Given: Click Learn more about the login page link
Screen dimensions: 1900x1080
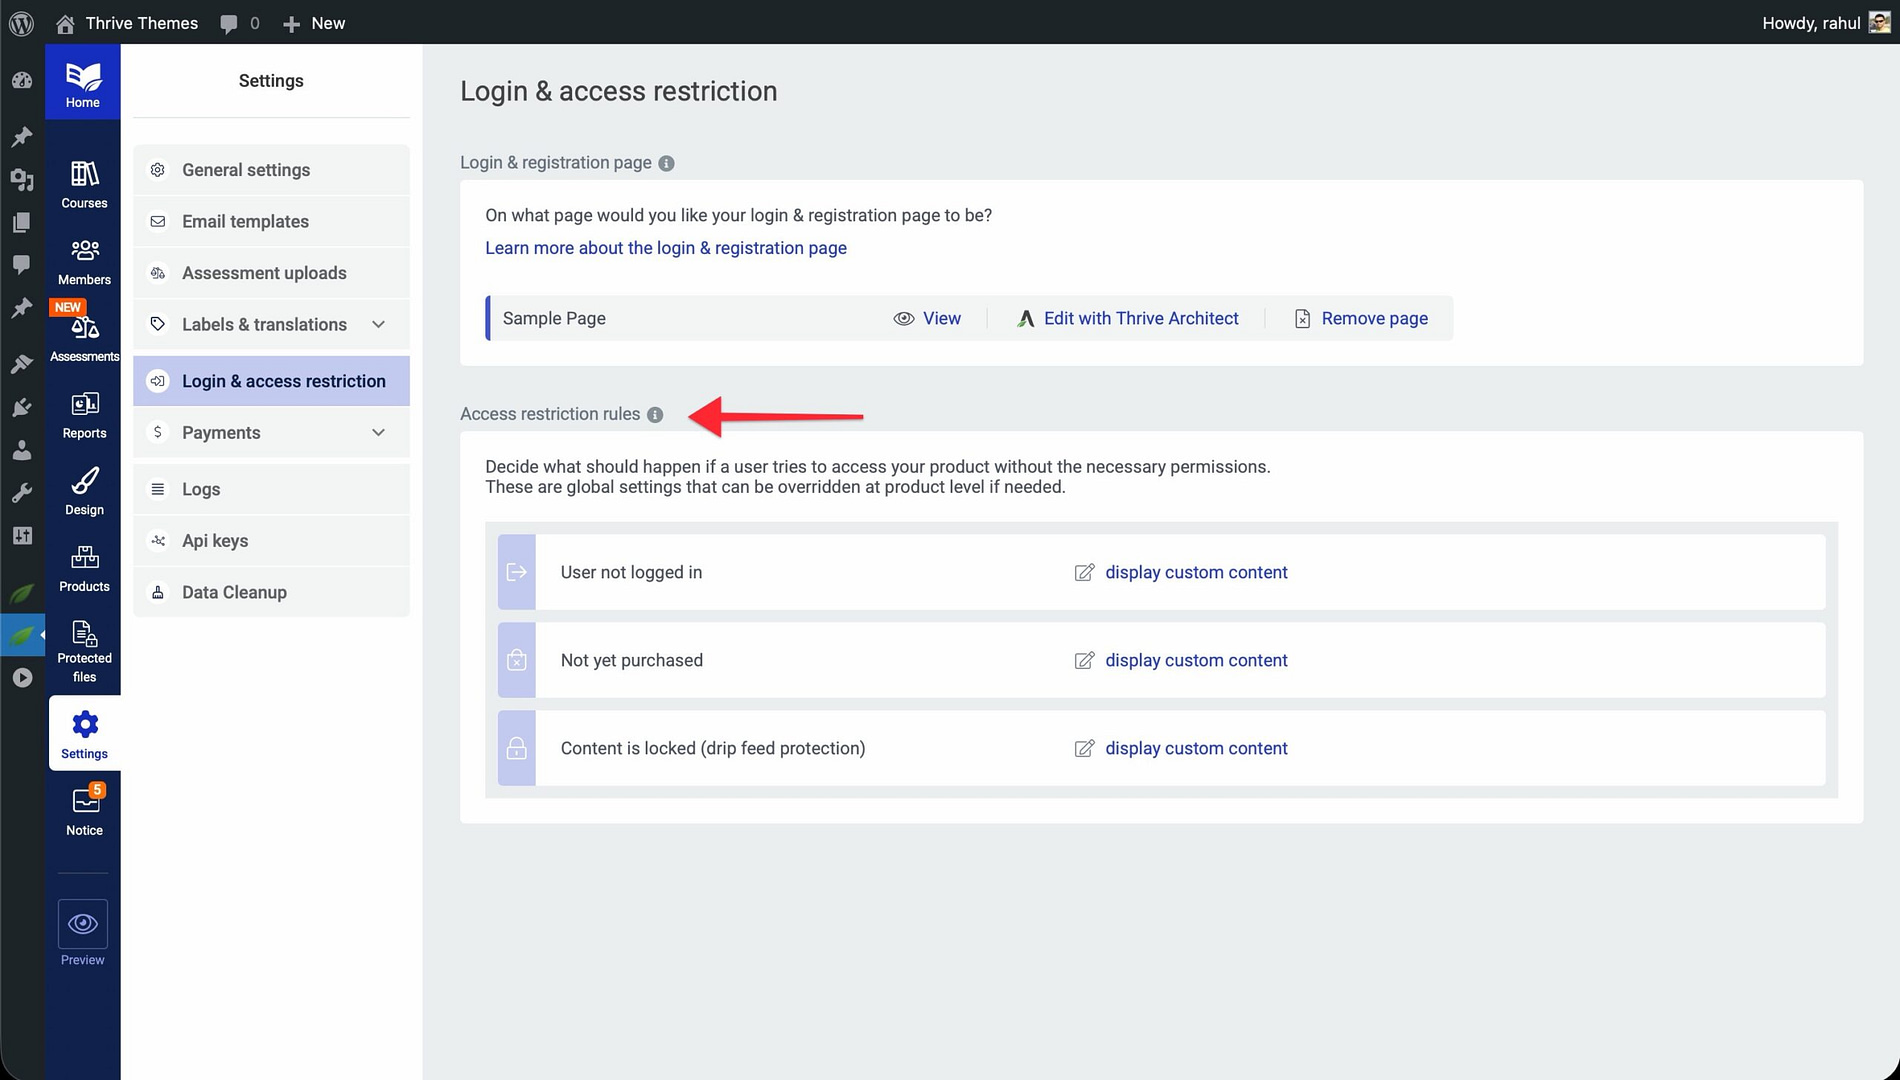Looking at the screenshot, I should click(x=665, y=248).
